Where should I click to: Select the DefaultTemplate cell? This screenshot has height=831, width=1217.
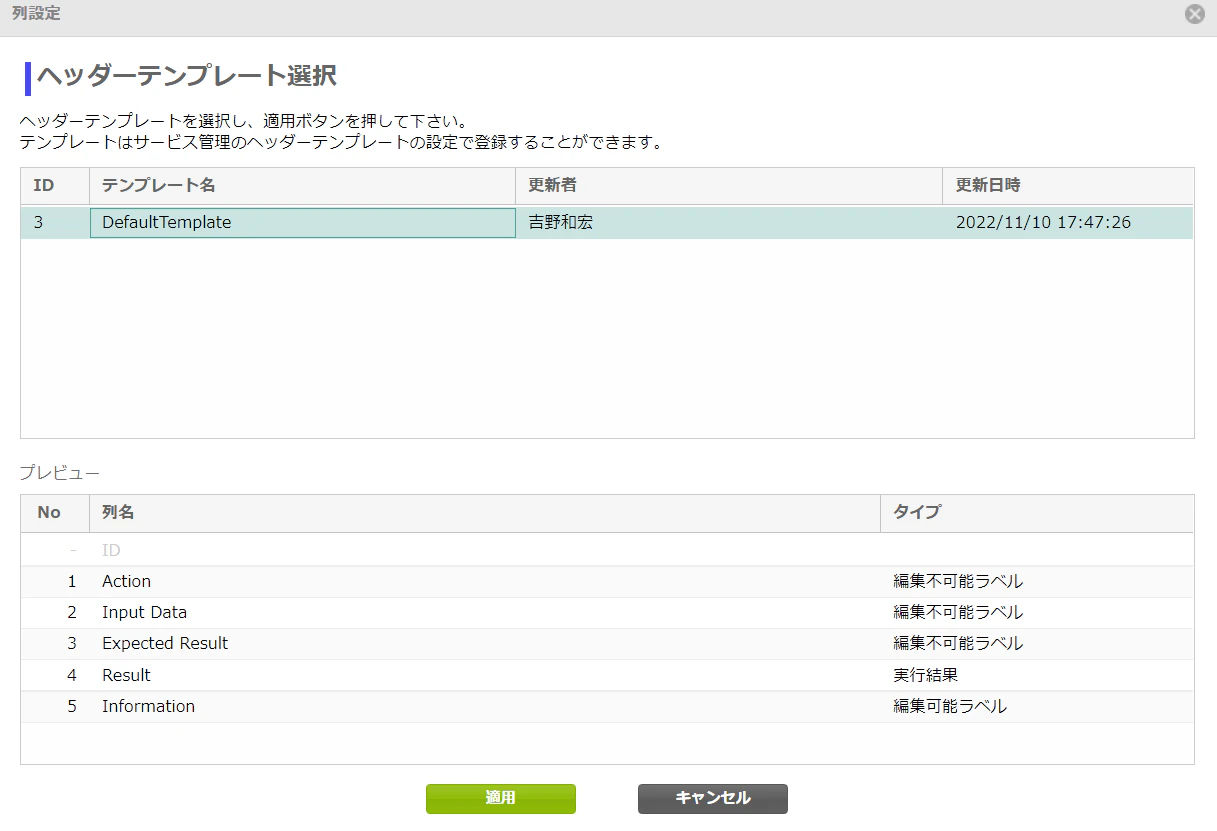click(x=303, y=222)
